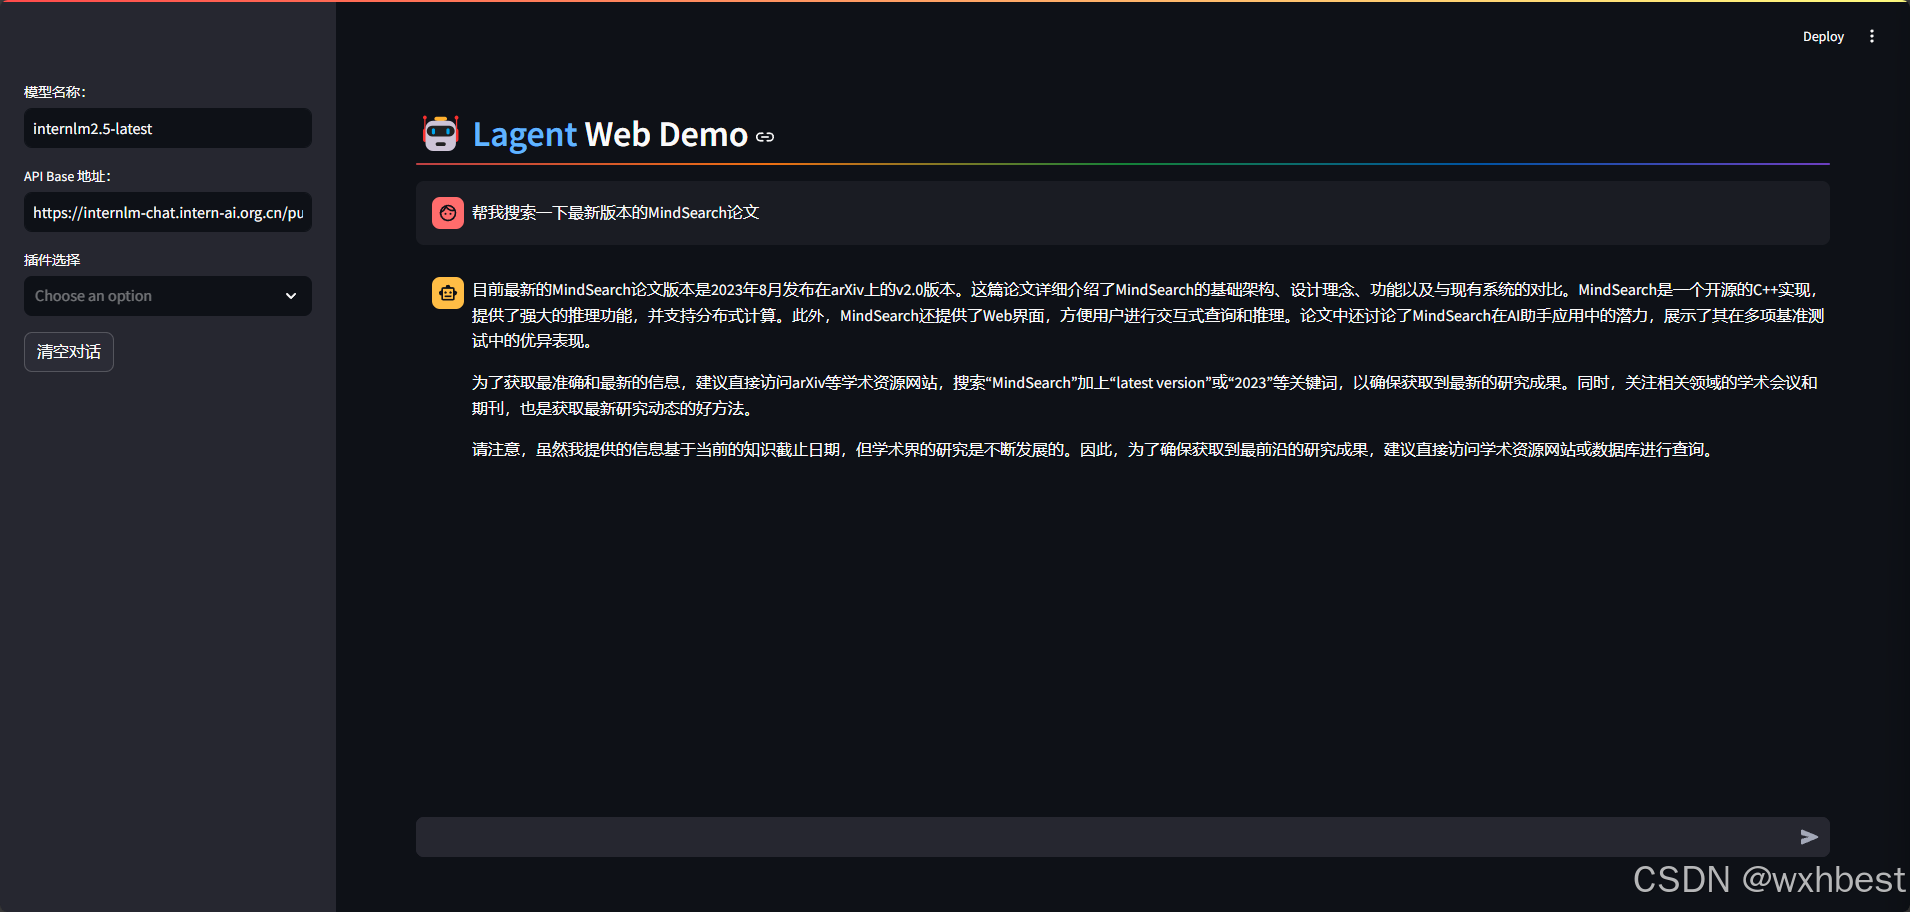The height and width of the screenshot is (912, 1910).
Task: Click the 清空对话 clear chat button
Action: pyautogui.click(x=69, y=352)
